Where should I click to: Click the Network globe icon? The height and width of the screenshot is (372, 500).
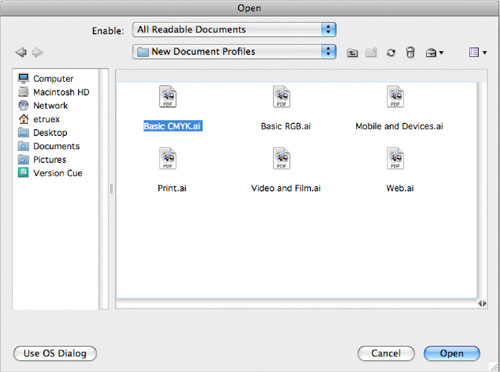coord(24,105)
